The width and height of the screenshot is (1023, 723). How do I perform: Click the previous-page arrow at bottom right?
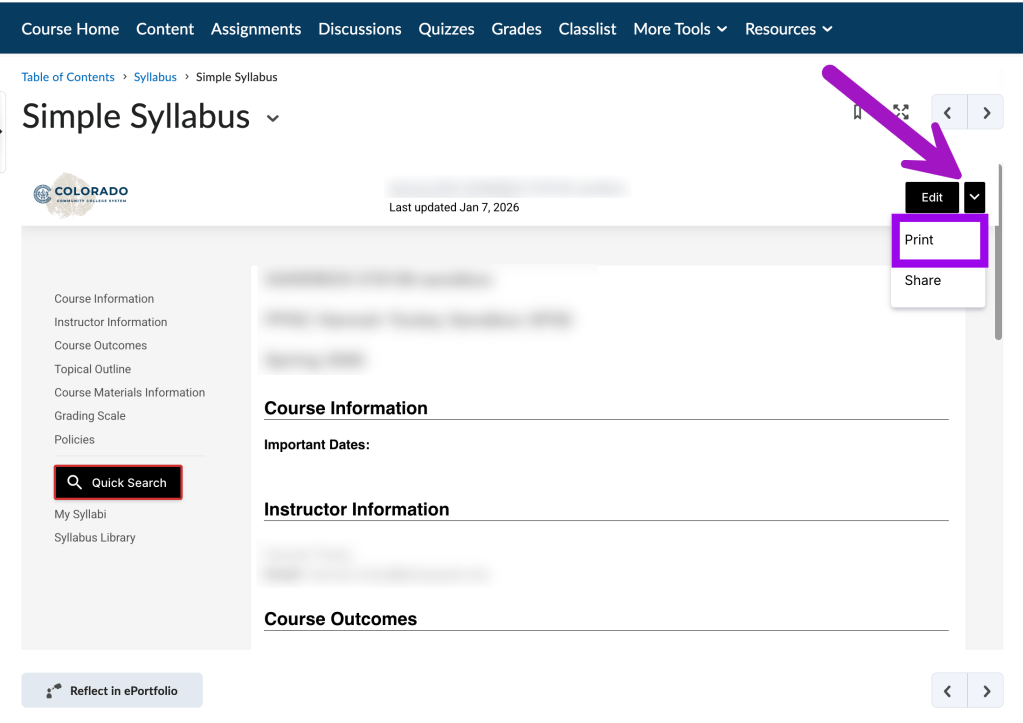point(948,690)
